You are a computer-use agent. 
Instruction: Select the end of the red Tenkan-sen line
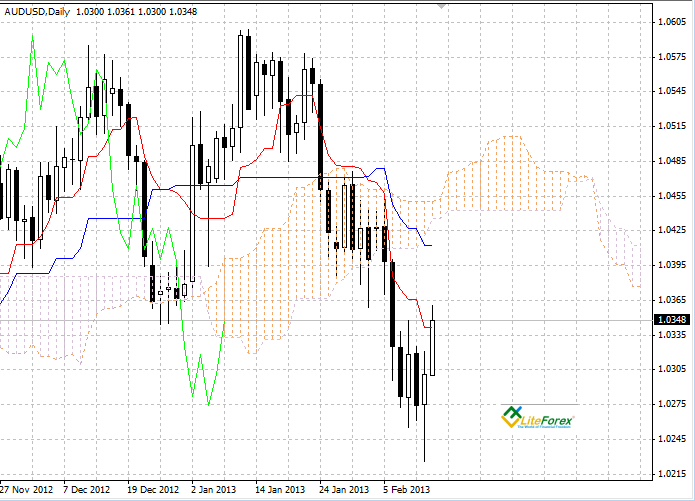click(x=430, y=327)
